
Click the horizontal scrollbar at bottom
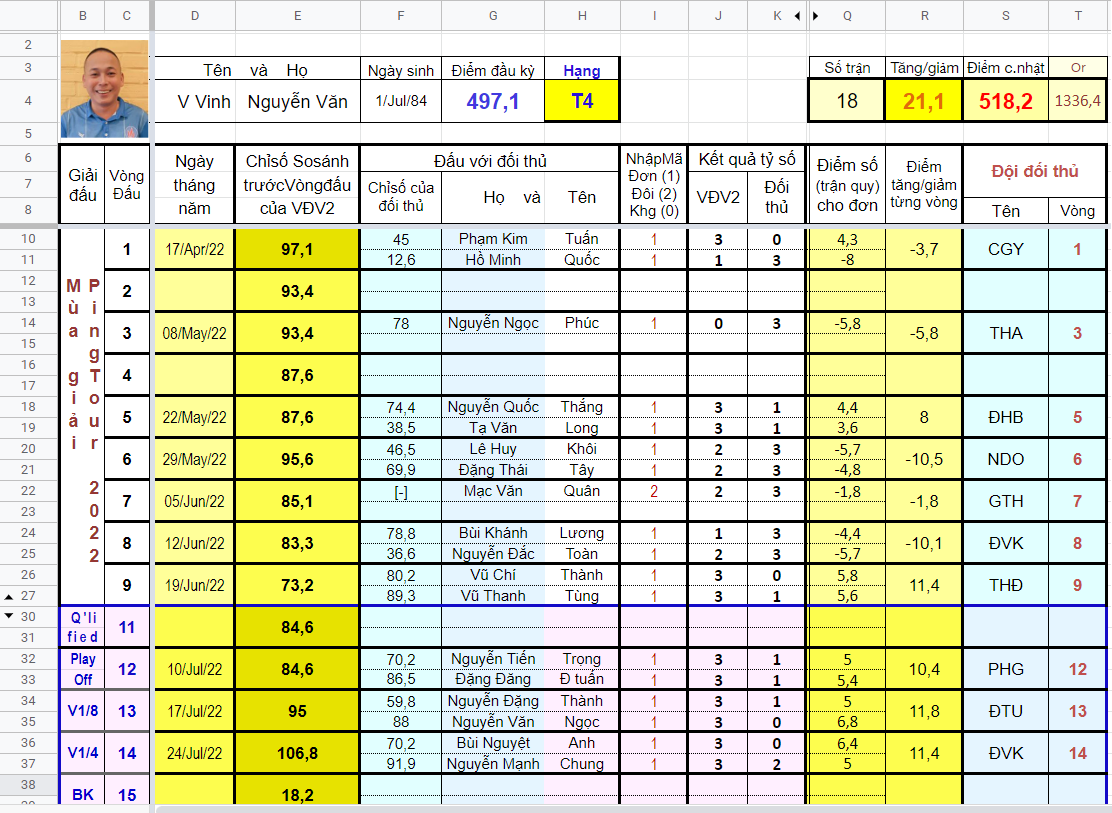631,809
